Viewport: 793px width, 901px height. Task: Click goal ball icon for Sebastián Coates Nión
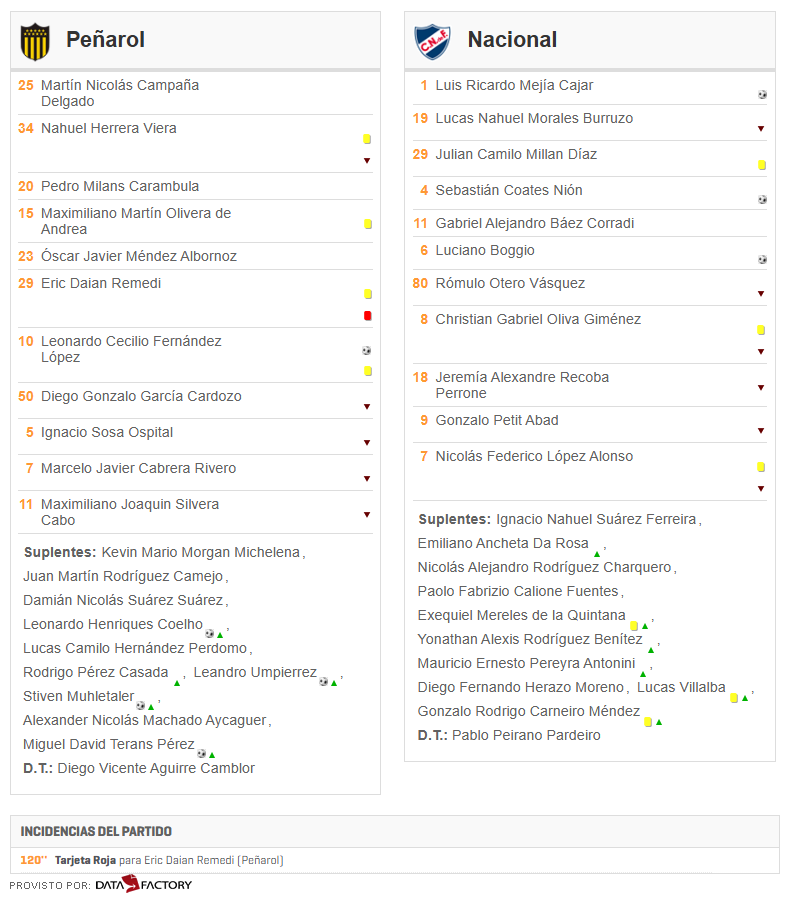pos(762,199)
